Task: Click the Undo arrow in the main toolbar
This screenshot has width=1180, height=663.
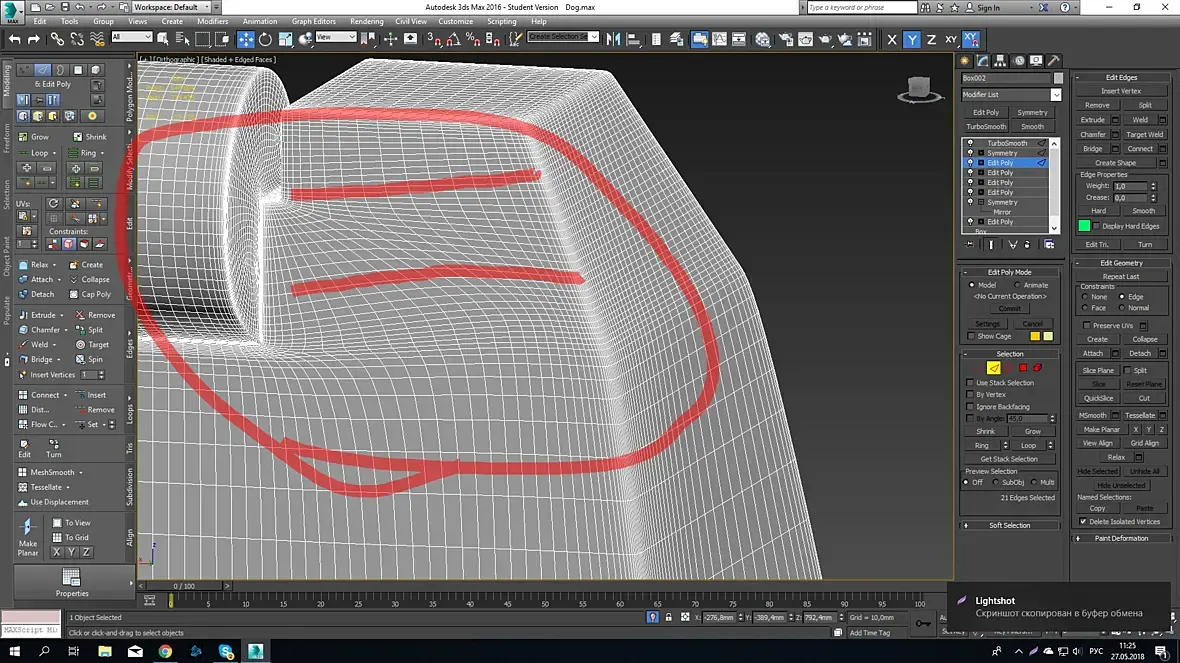Action: [15, 39]
